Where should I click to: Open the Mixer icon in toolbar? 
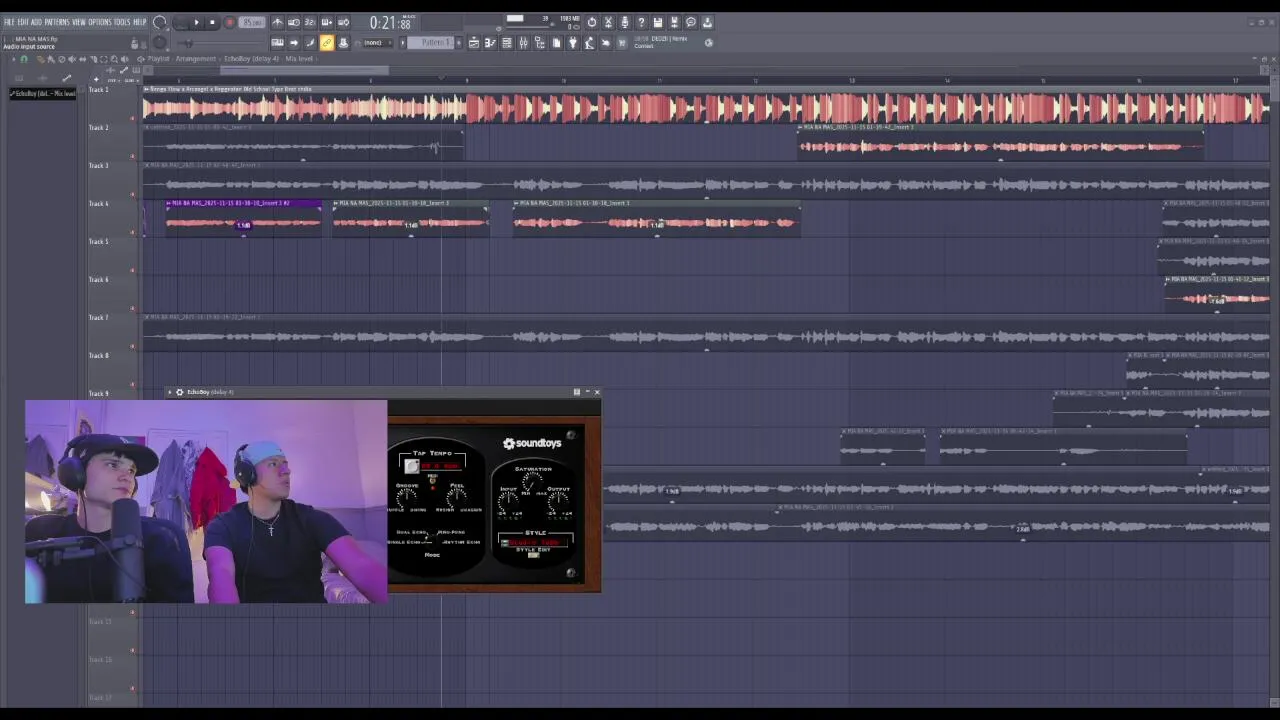coord(523,43)
